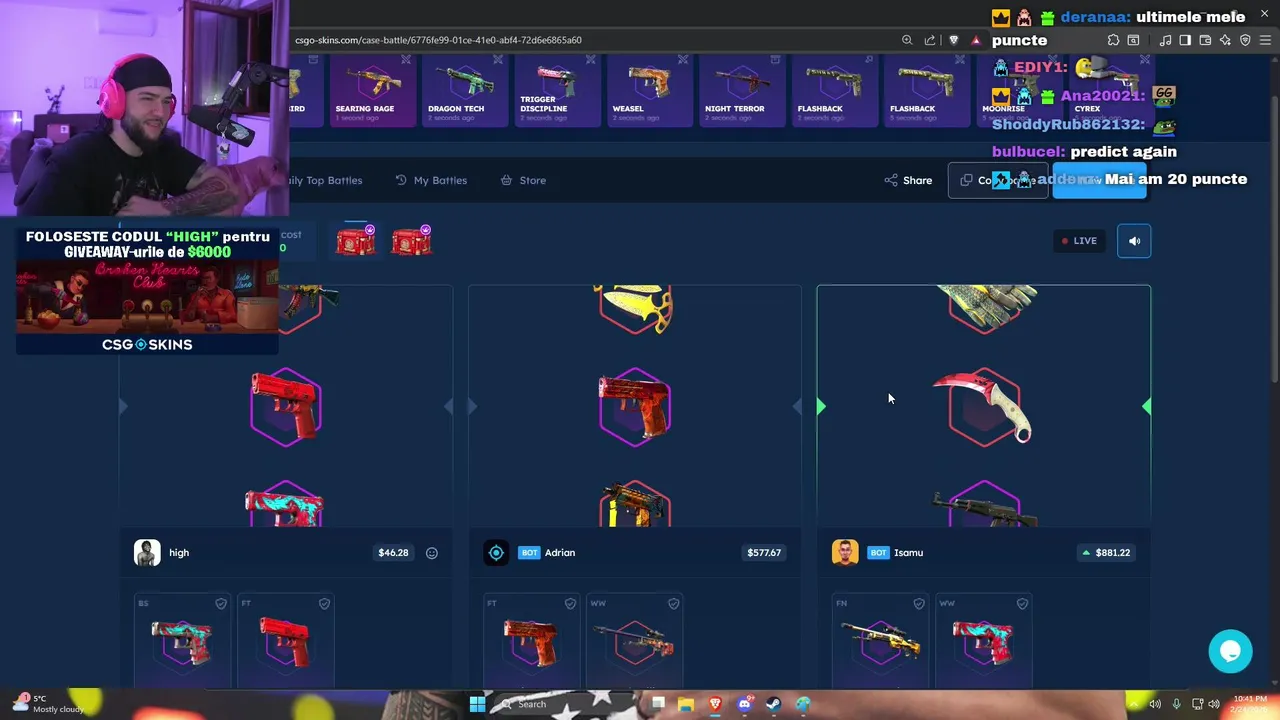The image size is (1280, 720).
Task: Open Adrian's FT pistol skin card
Action: [531, 641]
